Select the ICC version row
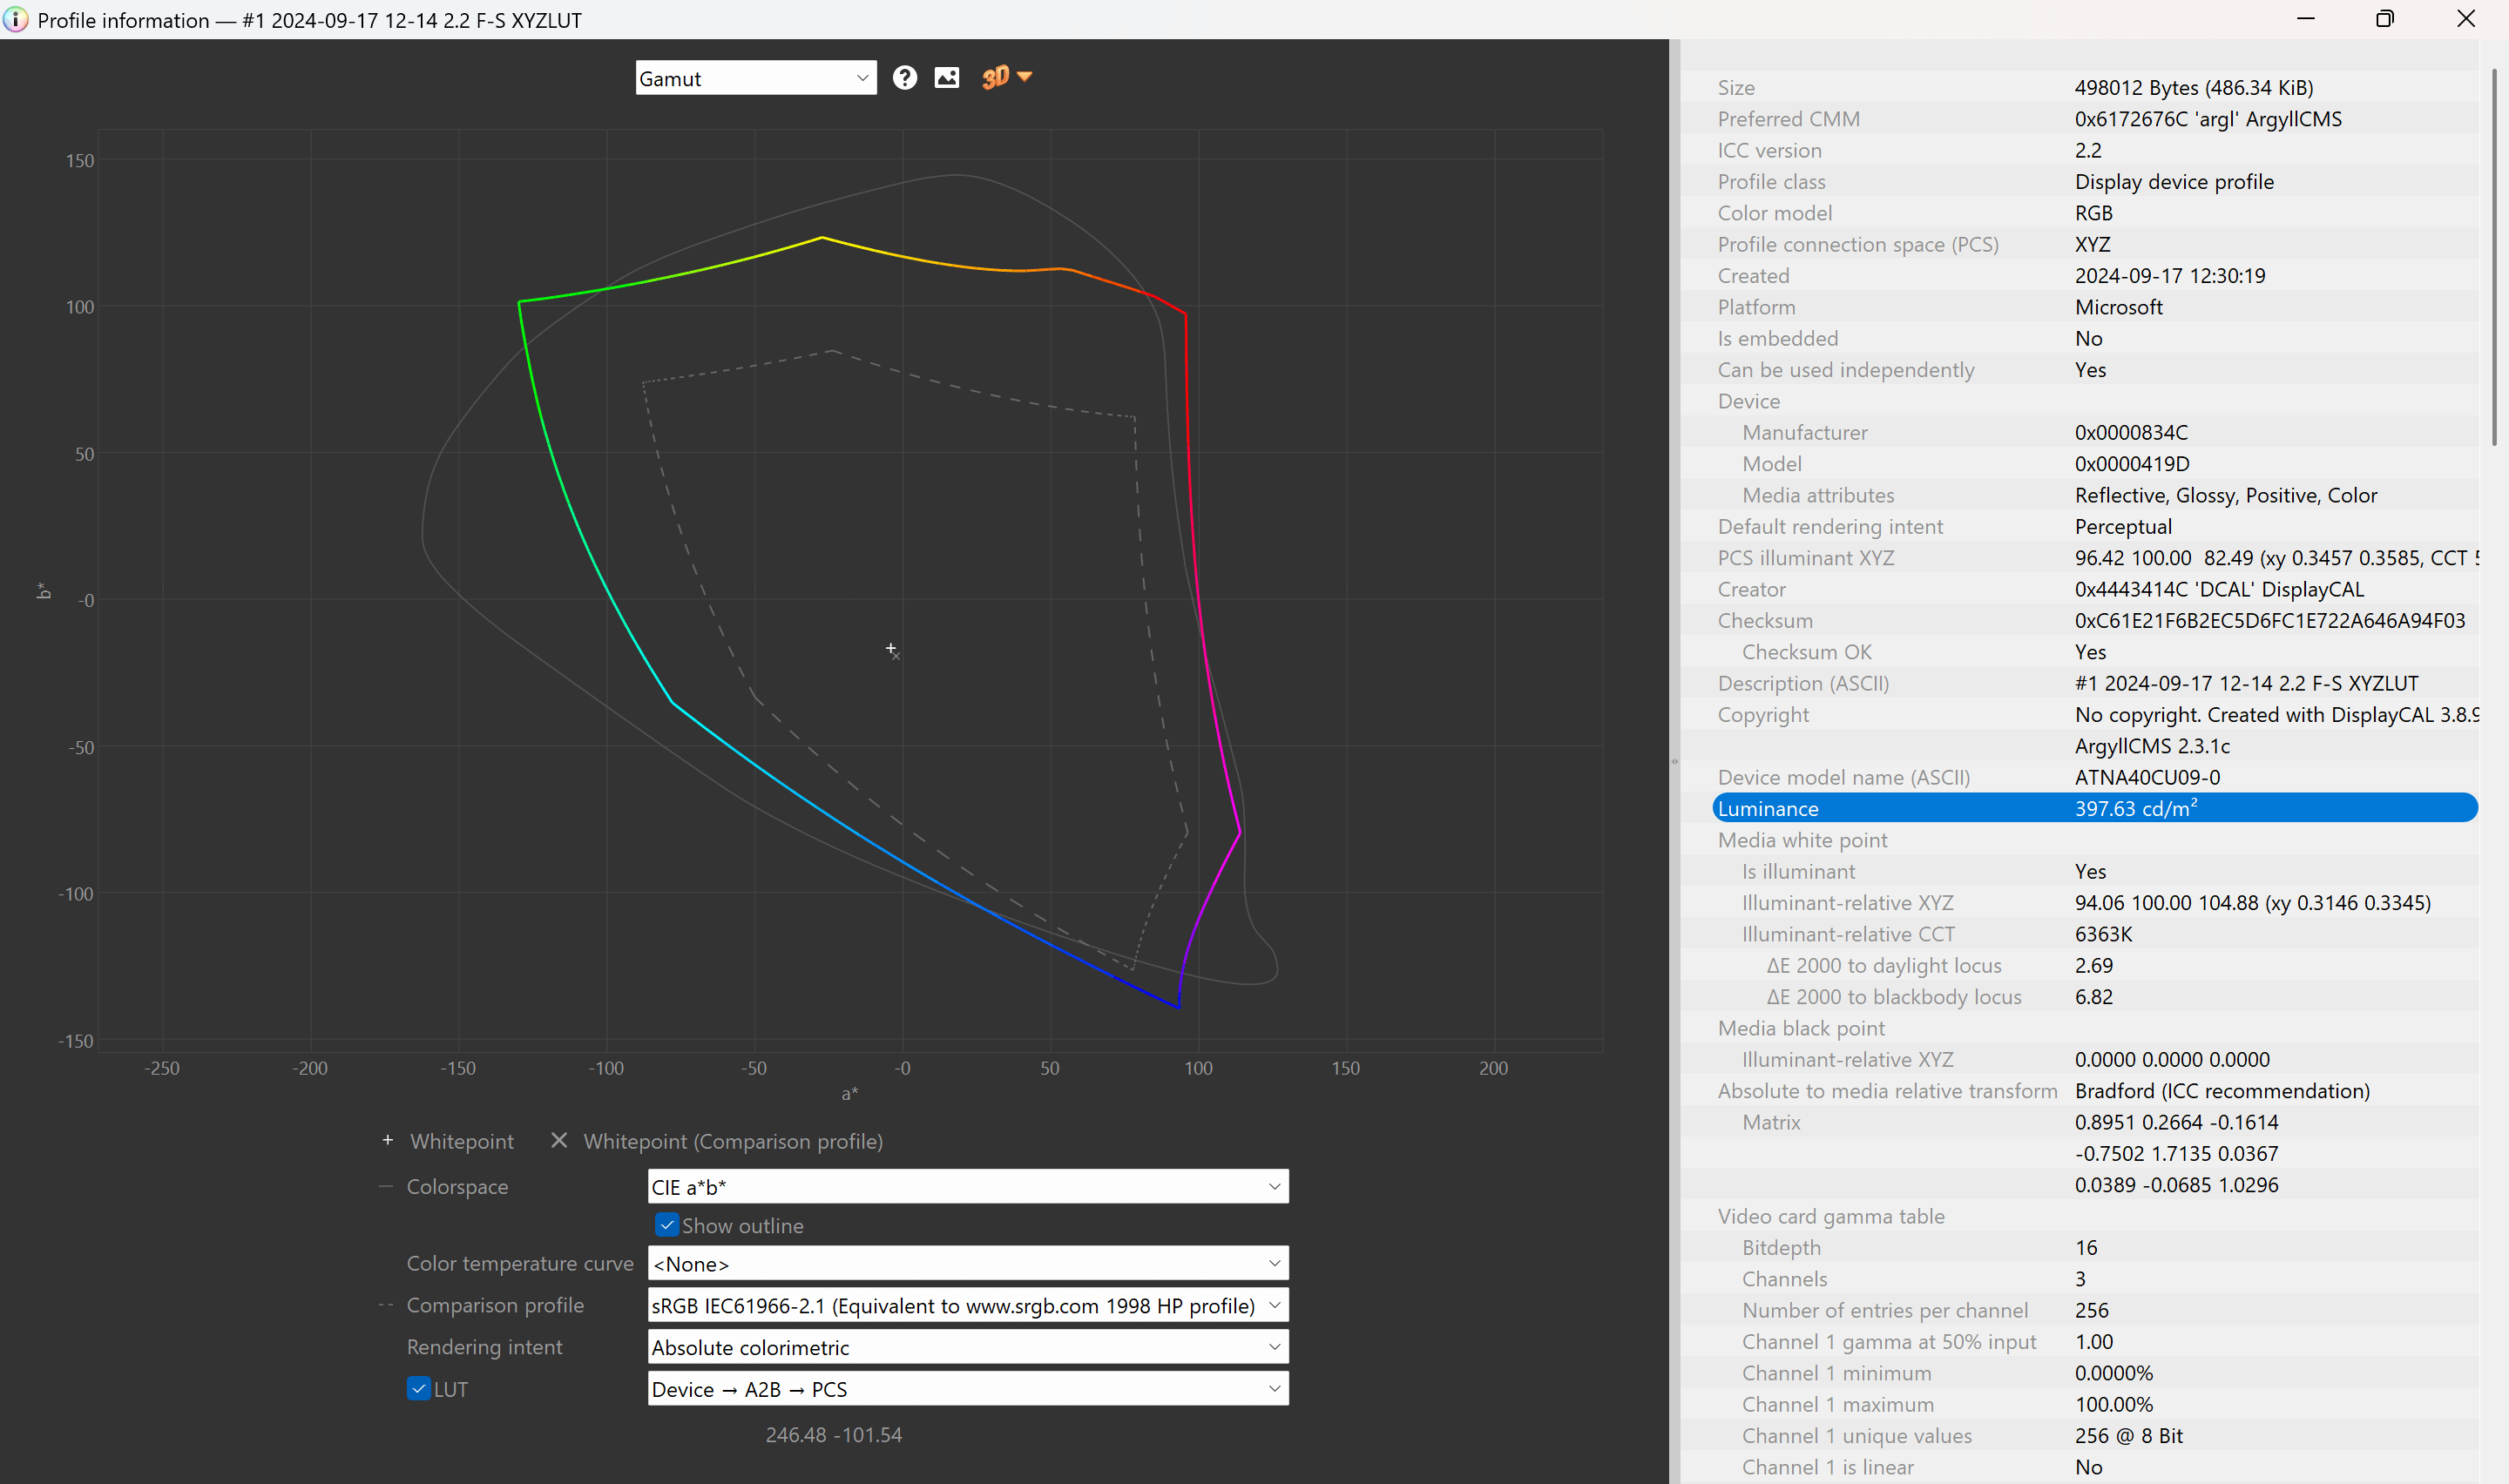 click(2095, 150)
